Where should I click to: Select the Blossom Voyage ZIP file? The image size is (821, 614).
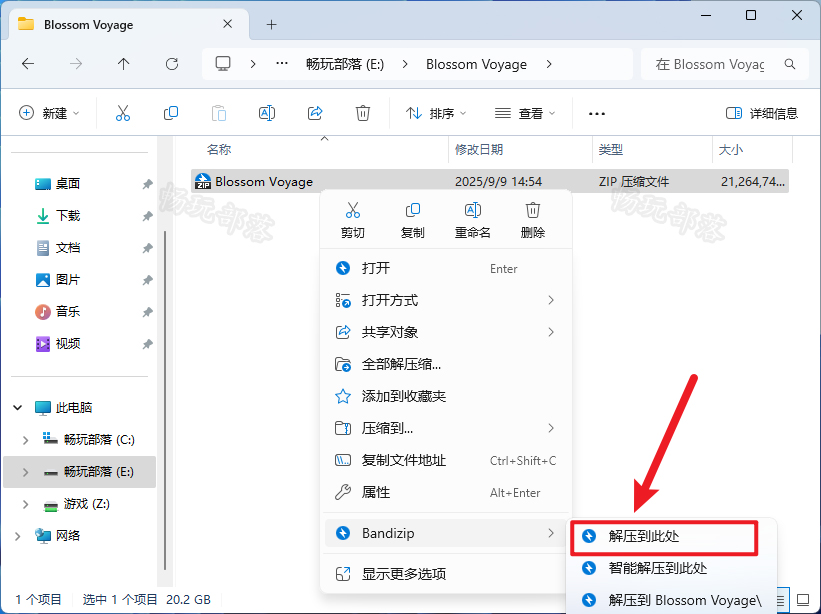pyautogui.click(x=490, y=182)
